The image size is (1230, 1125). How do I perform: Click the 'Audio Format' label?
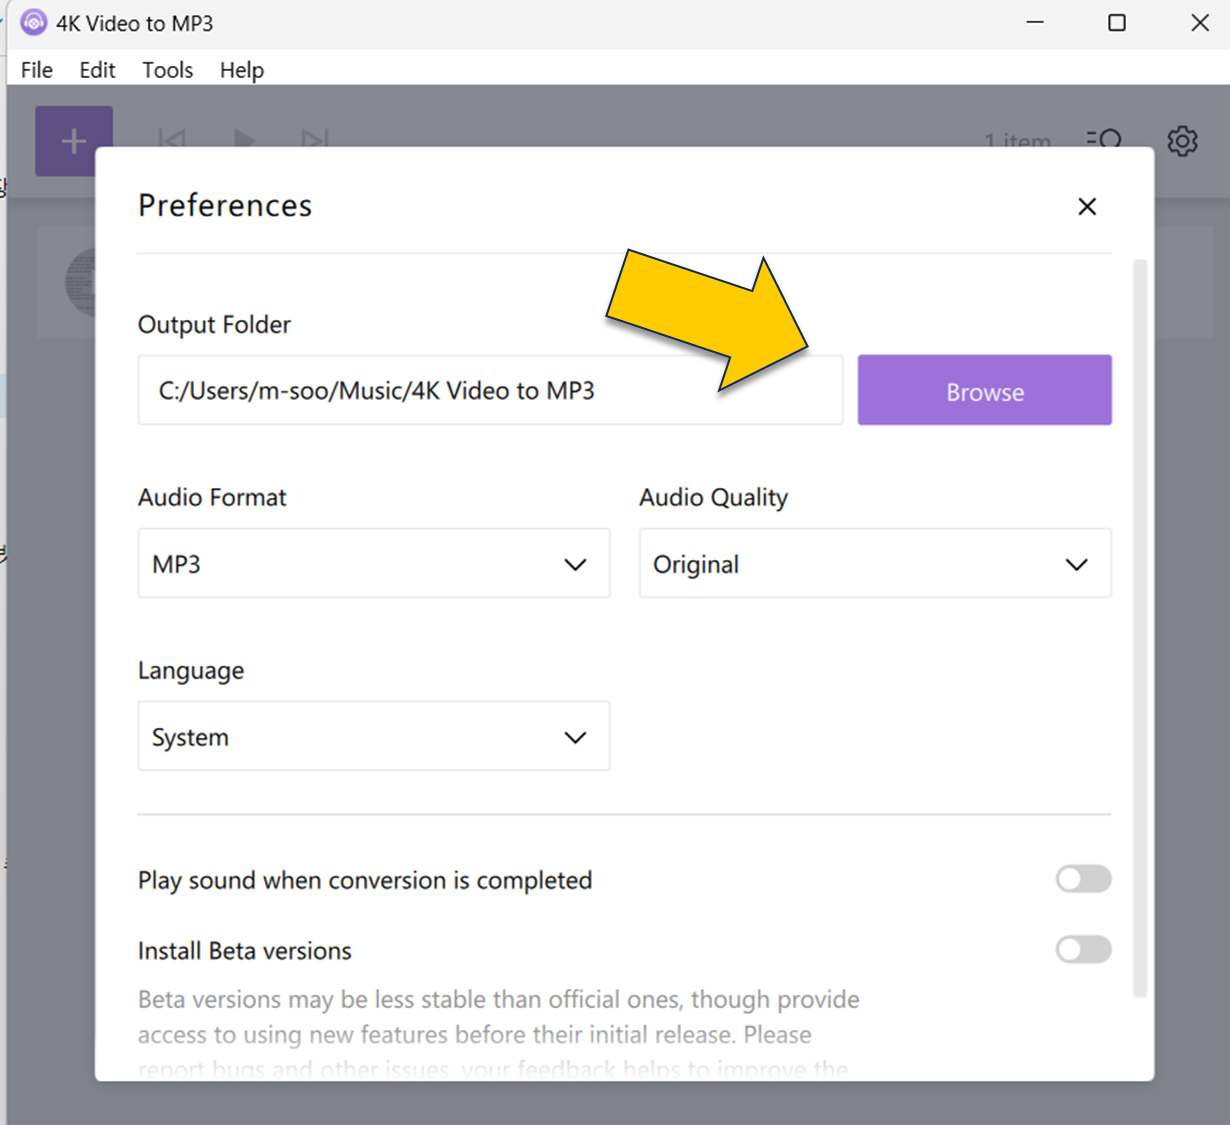(212, 497)
